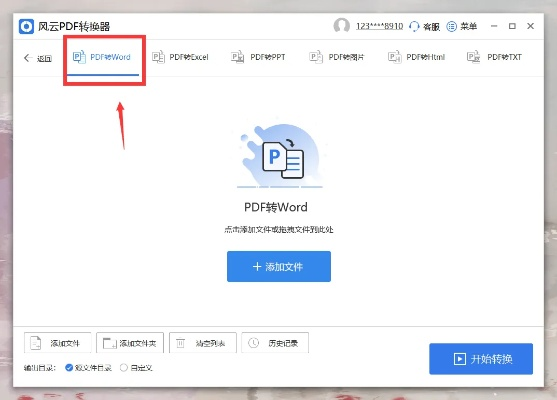Click the PDF转Word heading text
The width and height of the screenshot is (557, 400).
276,207
